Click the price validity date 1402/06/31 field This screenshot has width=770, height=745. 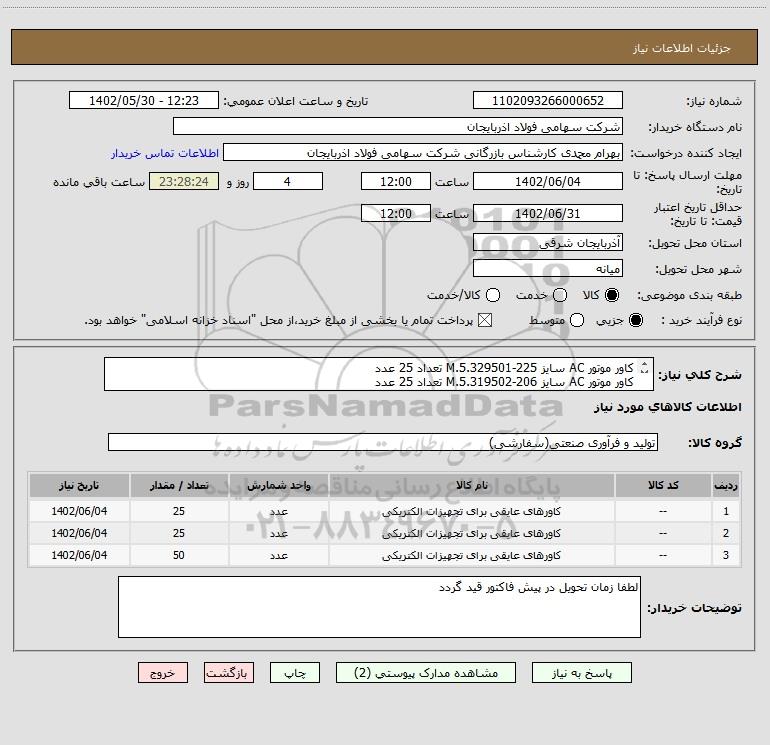pyautogui.click(x=548, y=213)
